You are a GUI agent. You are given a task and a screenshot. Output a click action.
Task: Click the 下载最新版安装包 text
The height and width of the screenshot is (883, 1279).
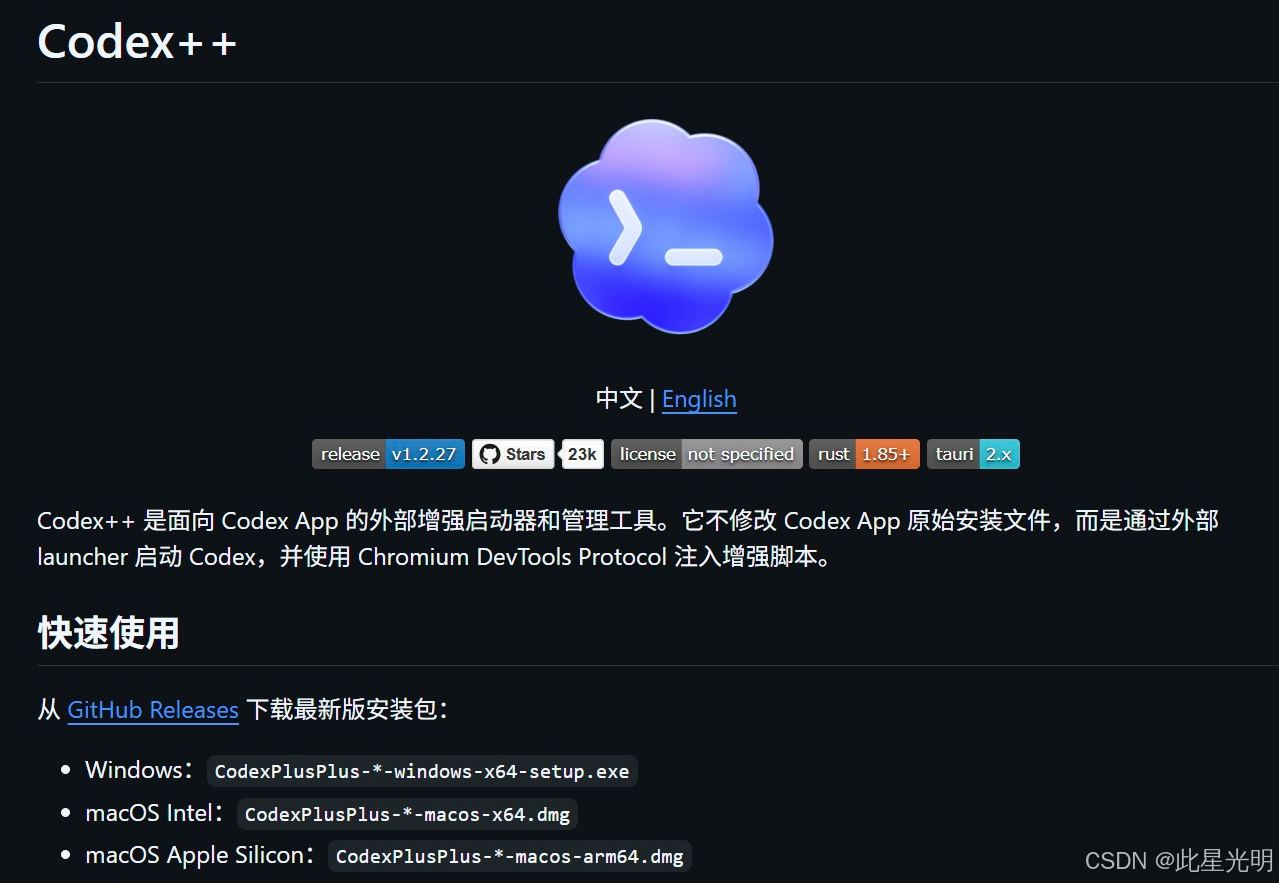(x=342, y=710)
